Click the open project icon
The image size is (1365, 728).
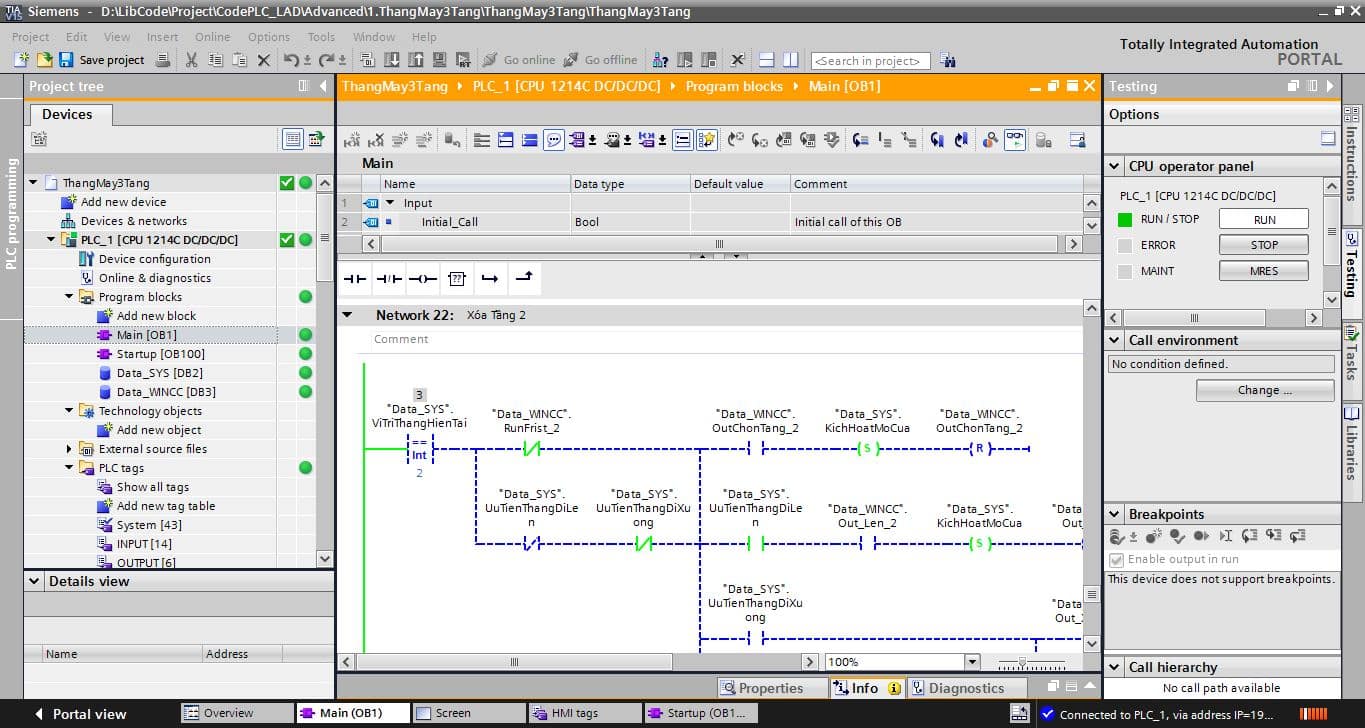(44, 60)
